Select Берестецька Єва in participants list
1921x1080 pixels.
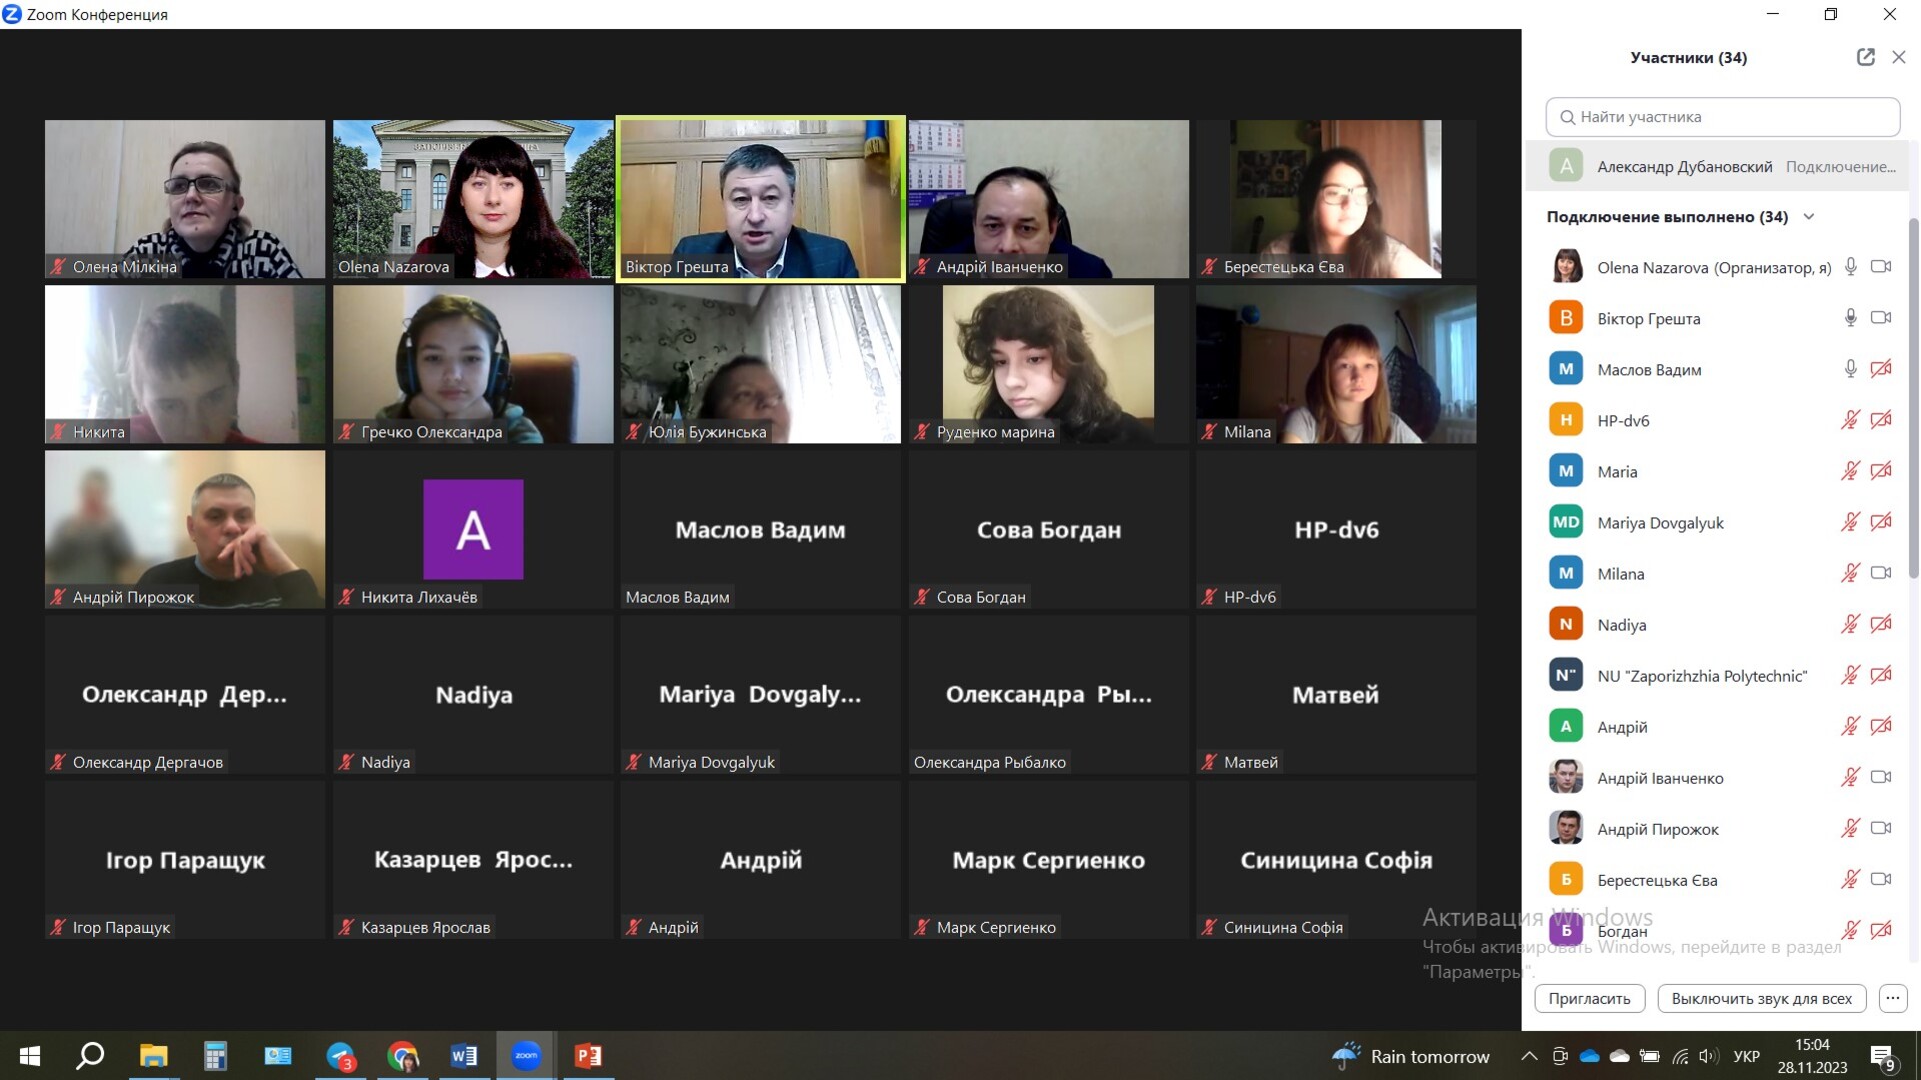click(1657, 880)
